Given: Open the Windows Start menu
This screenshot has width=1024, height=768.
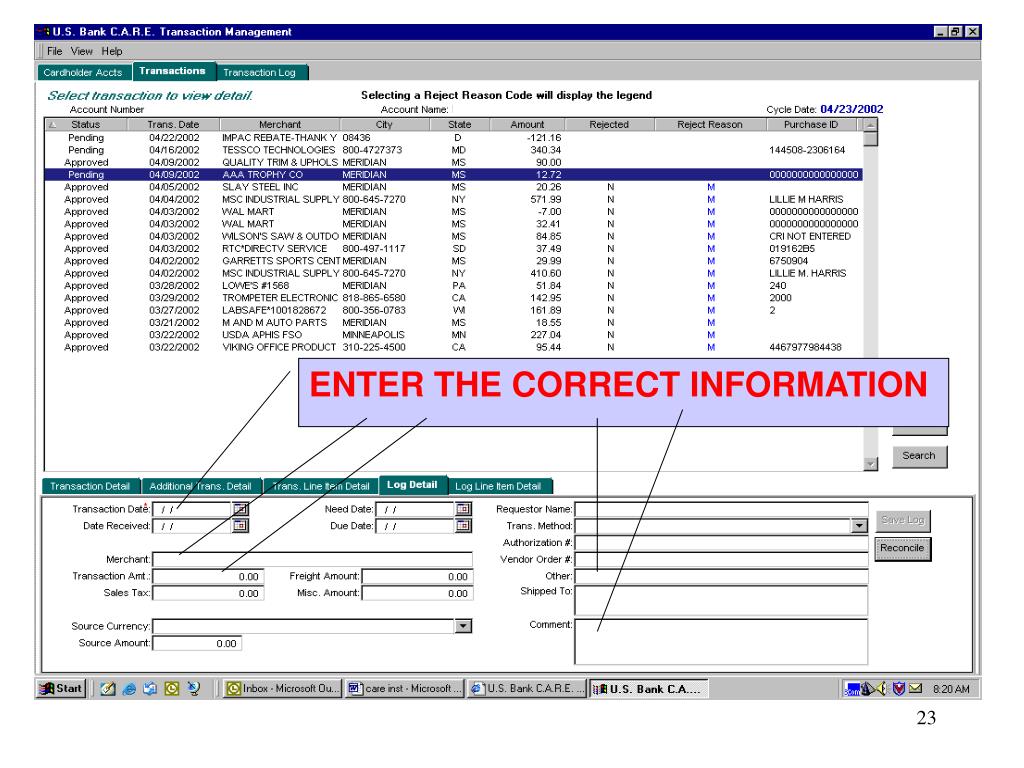Looking at the screenshot, I should tap(61, 688).
